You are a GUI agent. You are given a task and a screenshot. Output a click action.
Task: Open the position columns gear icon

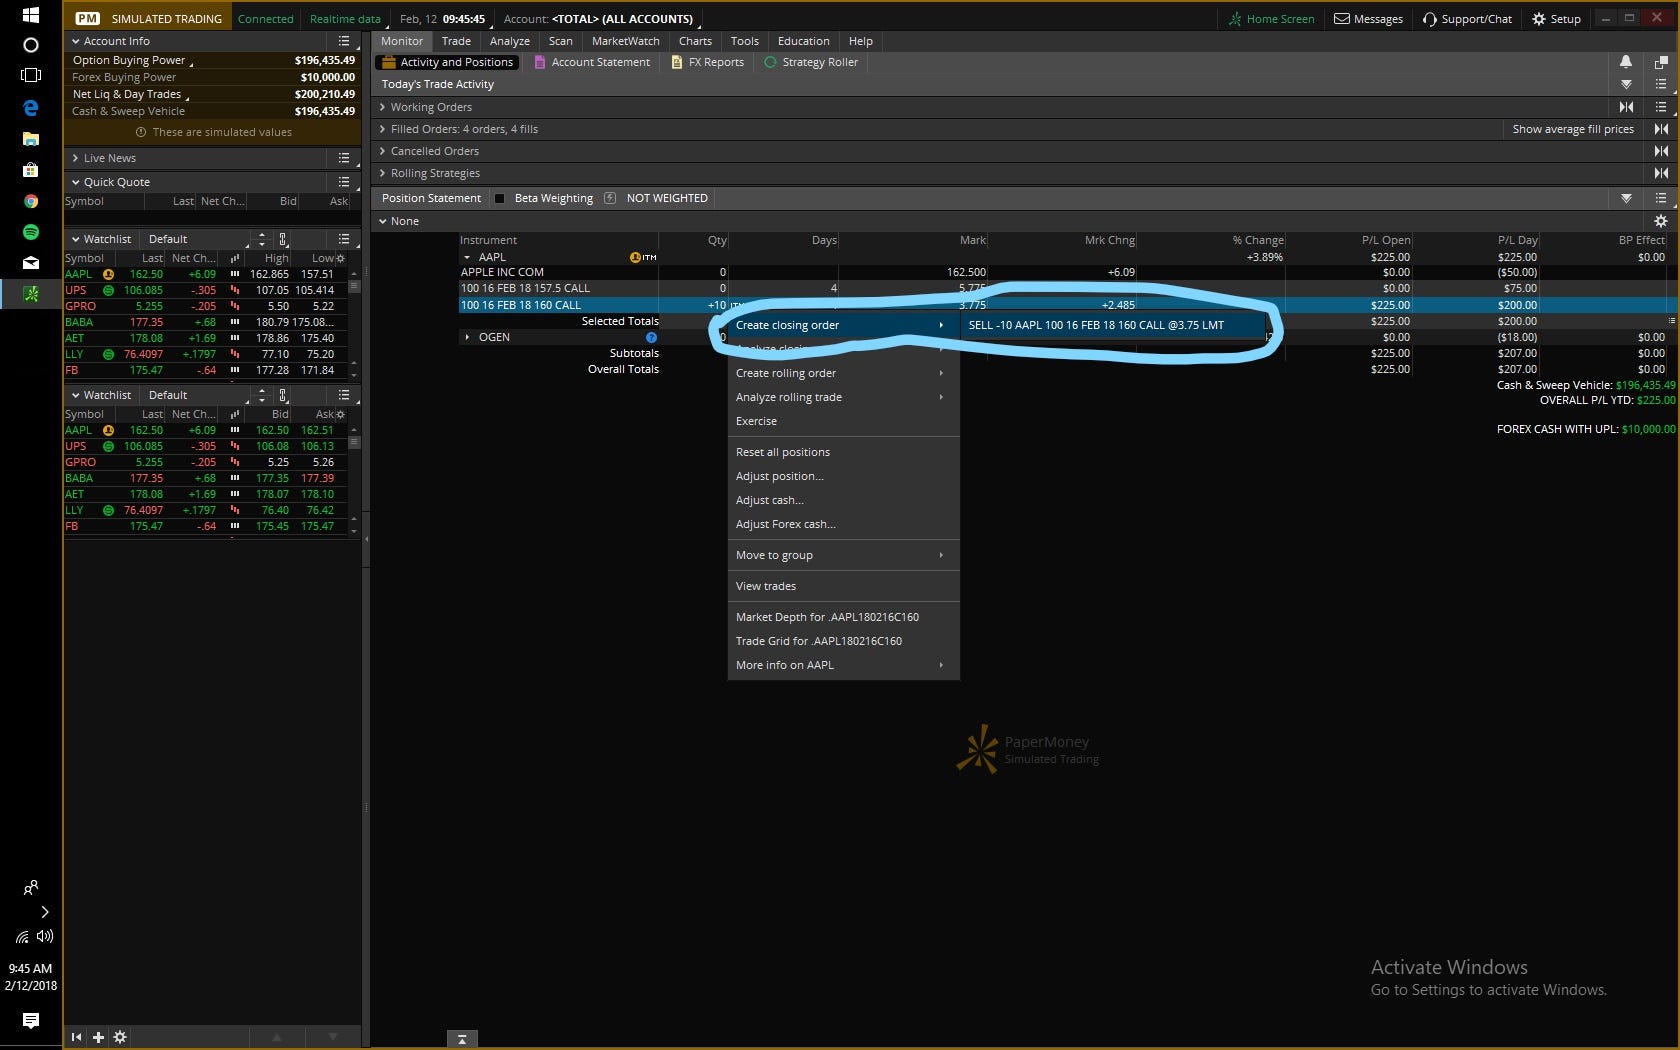click(x=1661, y=221)
